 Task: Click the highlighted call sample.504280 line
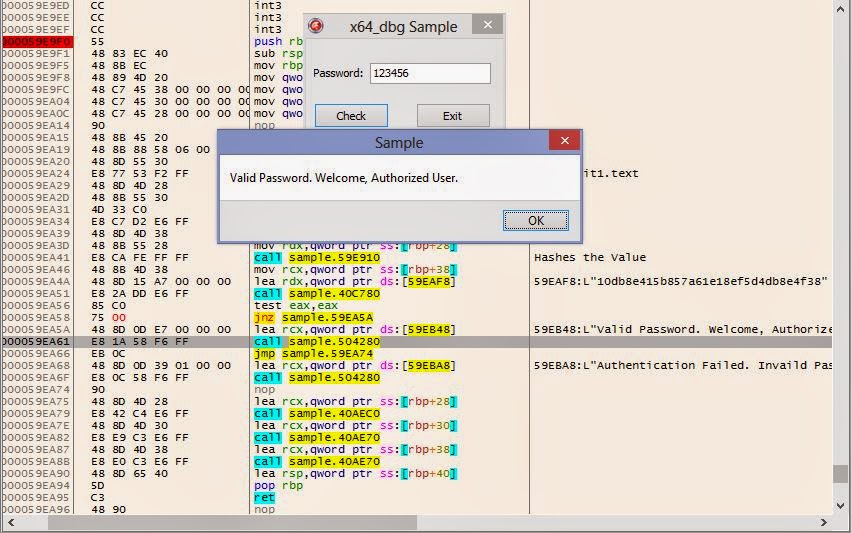click(x=314, y=341)
